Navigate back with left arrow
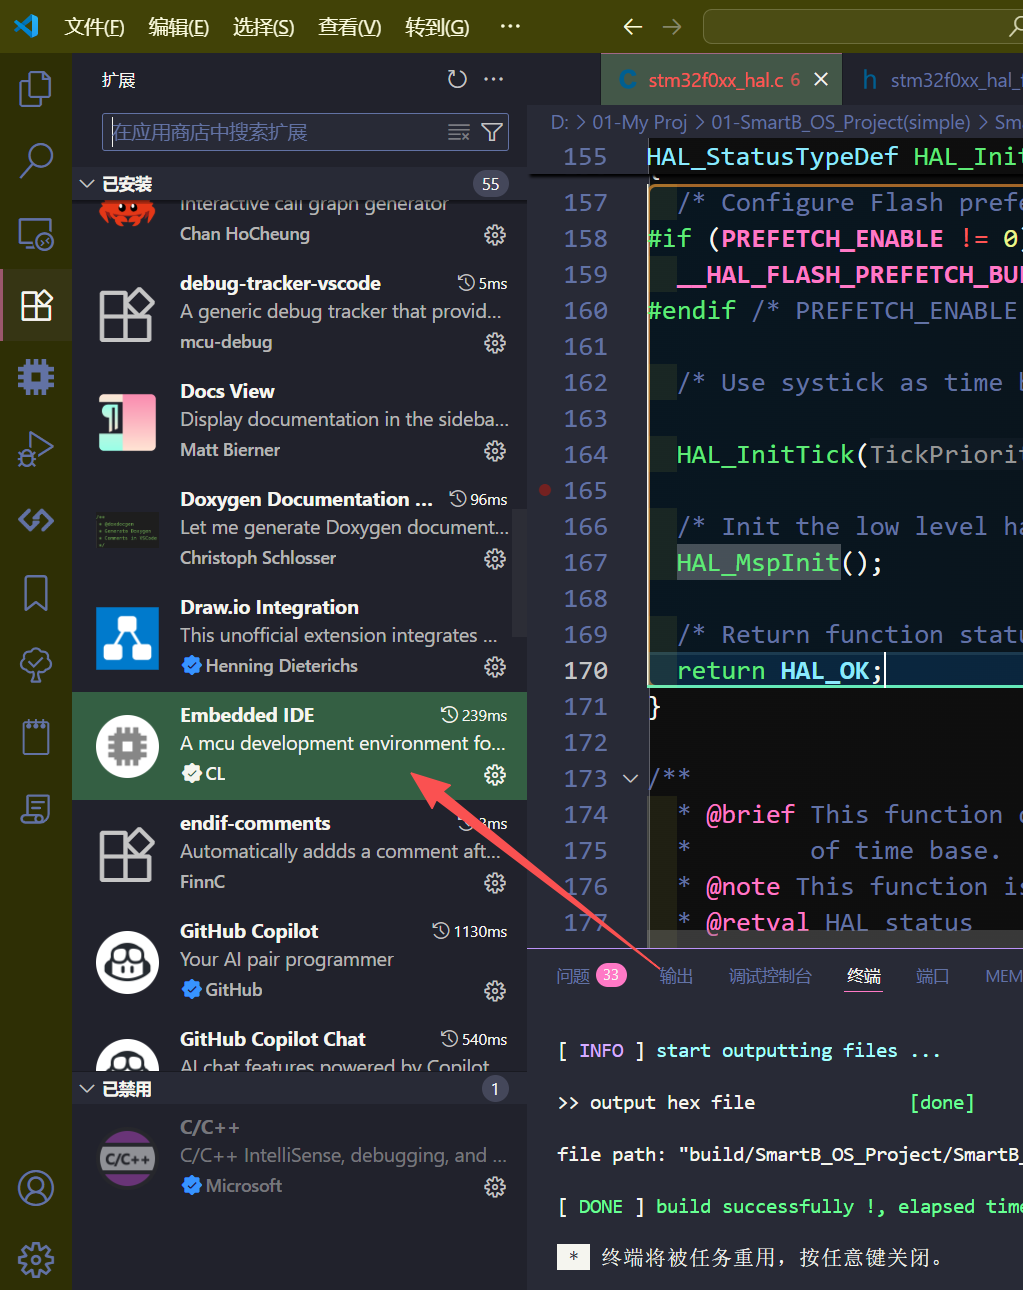 coord(633,27)
